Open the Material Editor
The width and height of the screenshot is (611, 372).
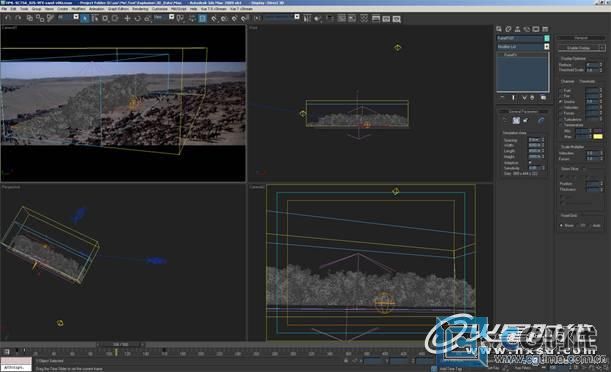coord(364,18)
